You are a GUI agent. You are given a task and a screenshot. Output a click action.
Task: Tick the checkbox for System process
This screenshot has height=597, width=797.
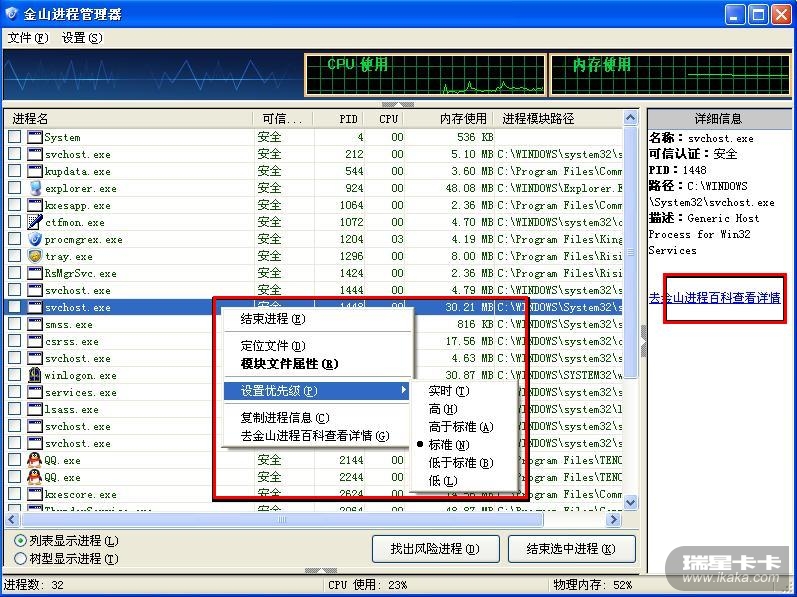coord(15,137)
